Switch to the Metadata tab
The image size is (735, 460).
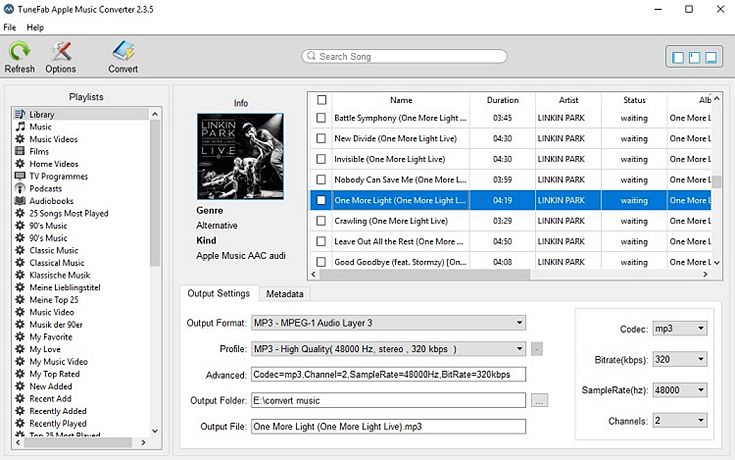pos(285,294)
